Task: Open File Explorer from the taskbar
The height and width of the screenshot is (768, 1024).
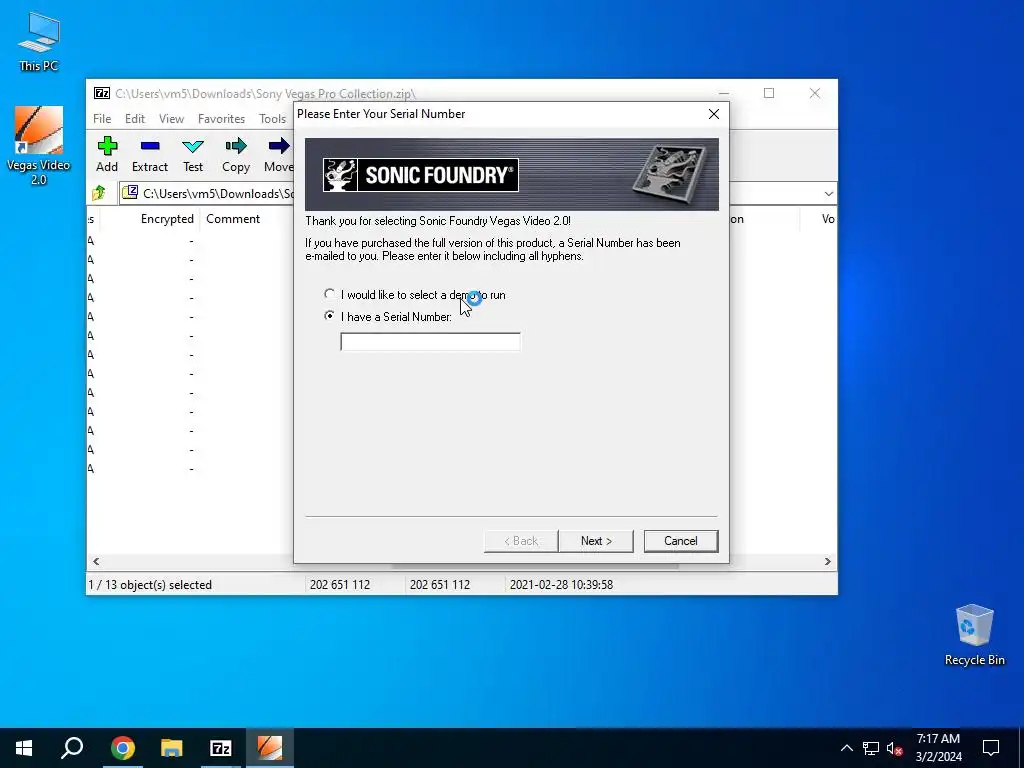Action: (171, 748)
